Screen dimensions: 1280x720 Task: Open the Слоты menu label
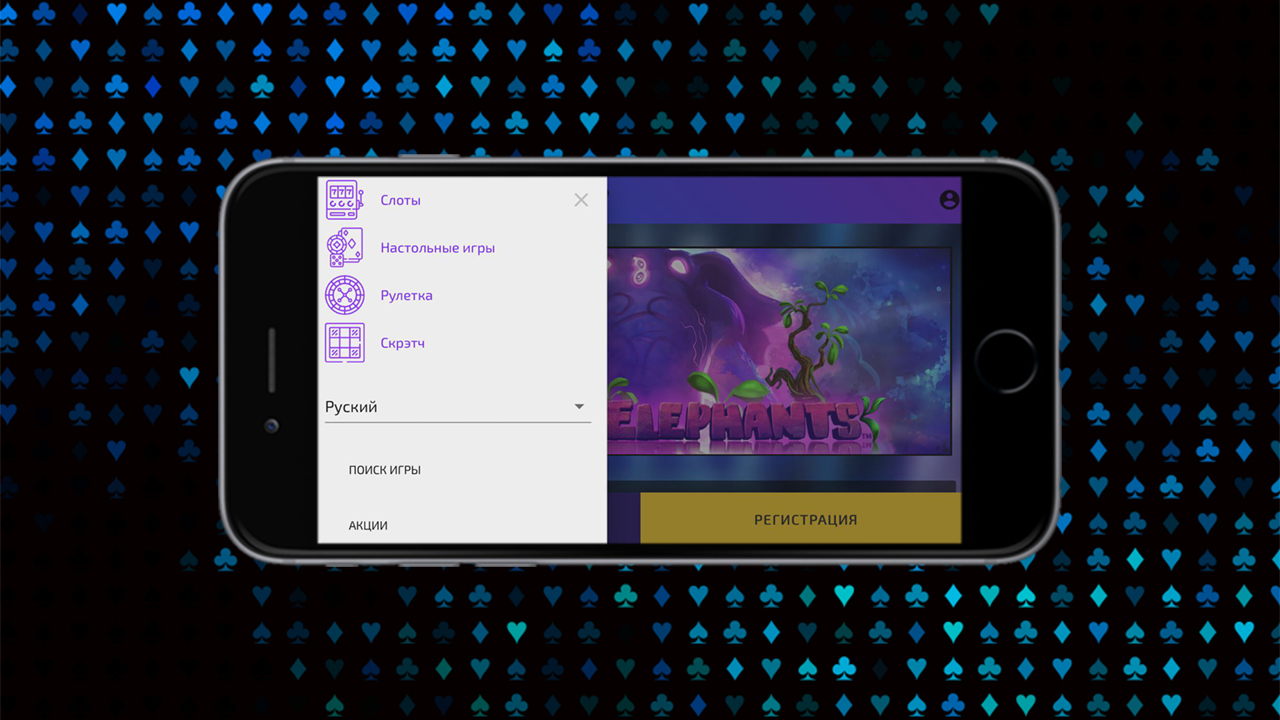400,200
